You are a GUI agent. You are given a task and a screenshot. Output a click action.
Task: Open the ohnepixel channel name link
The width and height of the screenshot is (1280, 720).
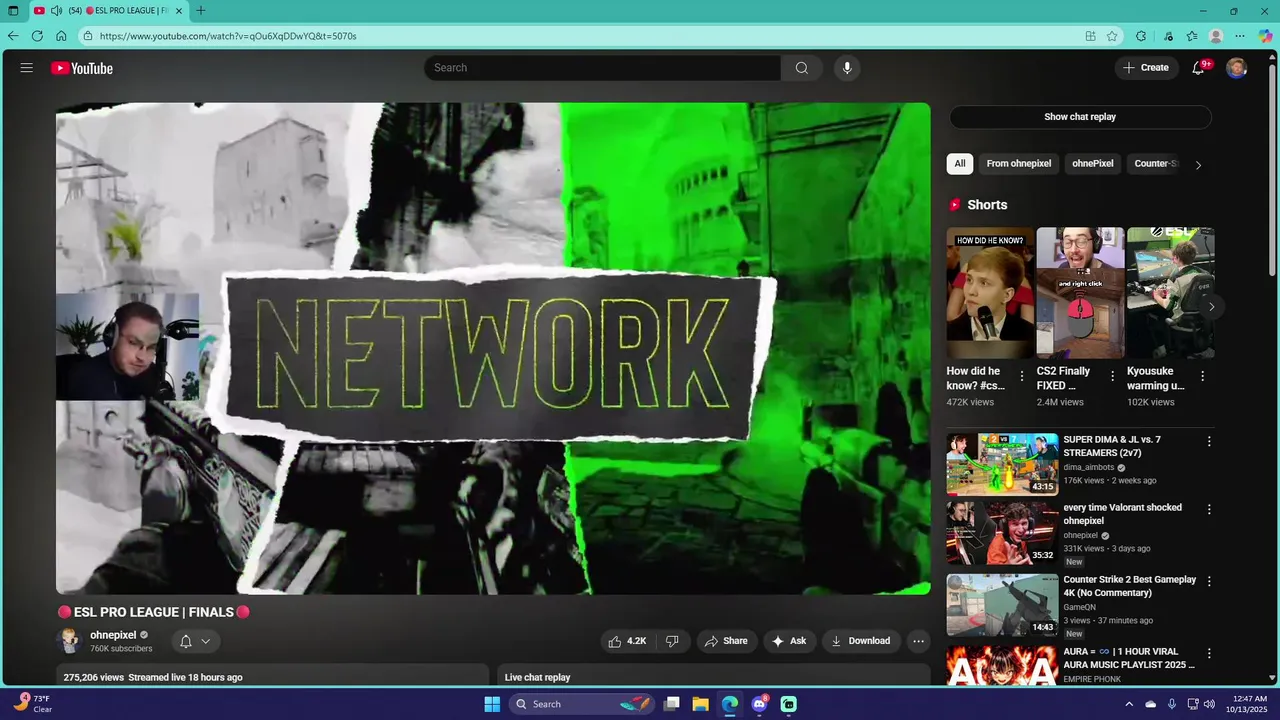113,635
